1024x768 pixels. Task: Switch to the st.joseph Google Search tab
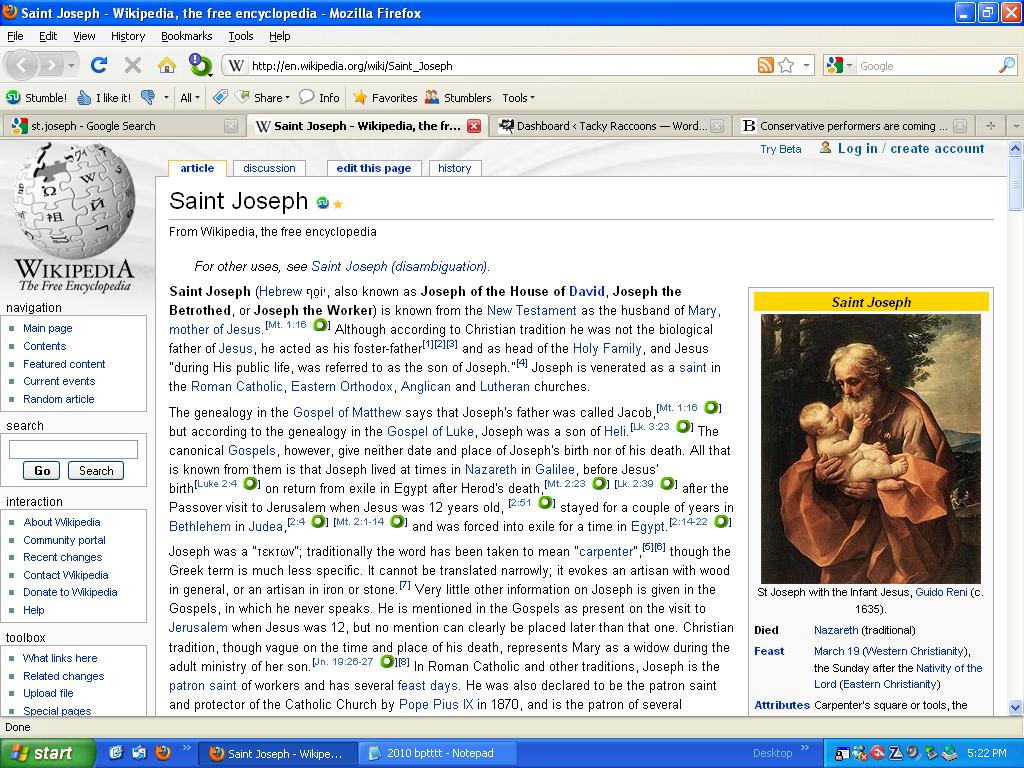[93, 126]
